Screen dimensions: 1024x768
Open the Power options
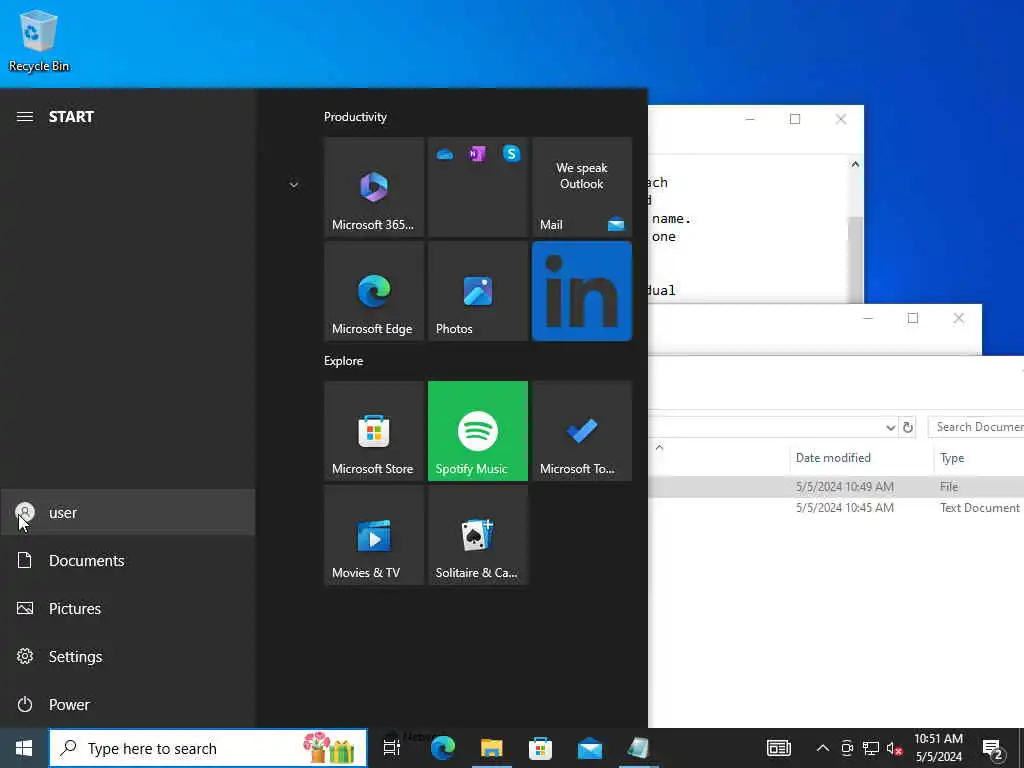tap(128, 705)
